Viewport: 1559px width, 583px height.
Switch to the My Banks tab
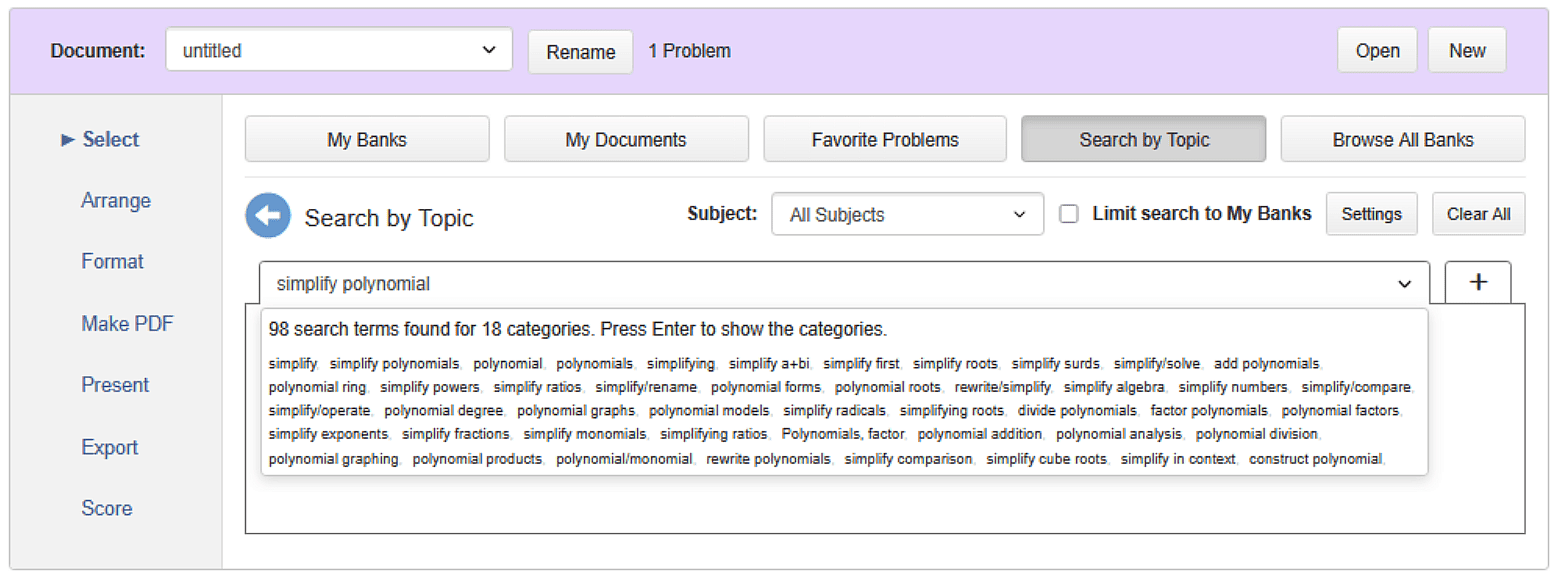pyautogui.click(x=366, y=139)
